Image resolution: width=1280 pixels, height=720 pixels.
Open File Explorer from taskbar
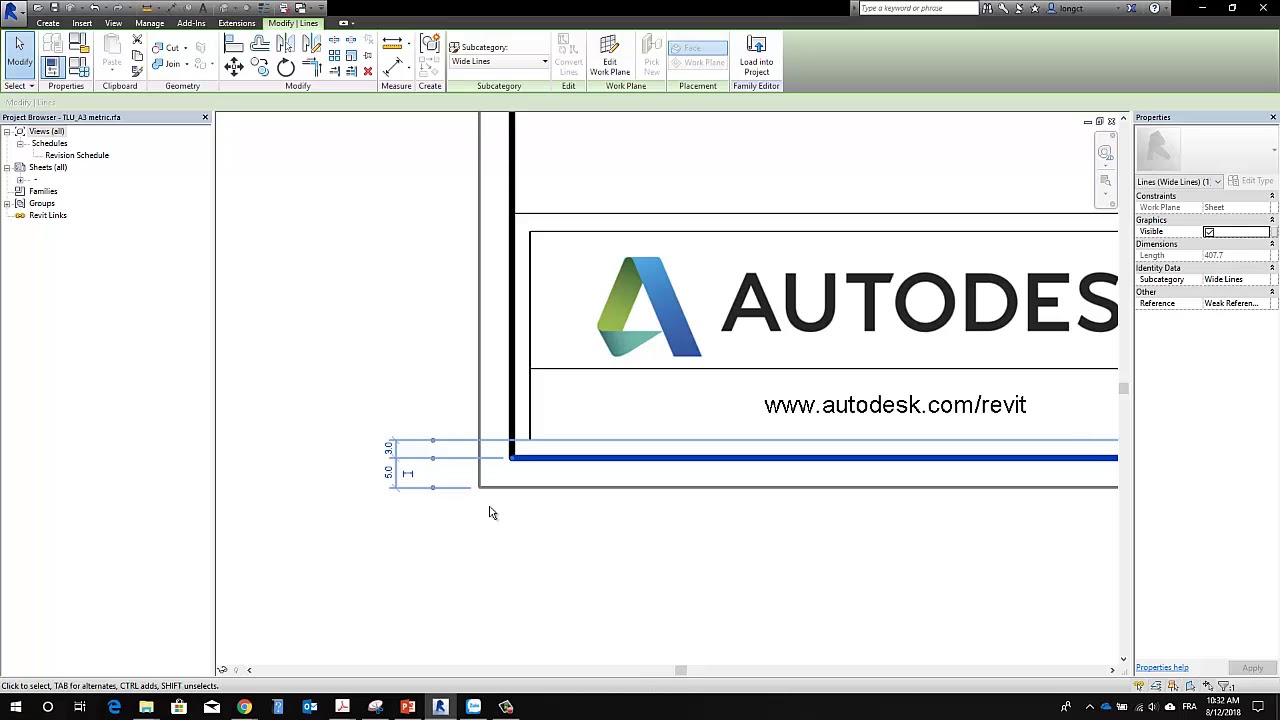point(146,707)
